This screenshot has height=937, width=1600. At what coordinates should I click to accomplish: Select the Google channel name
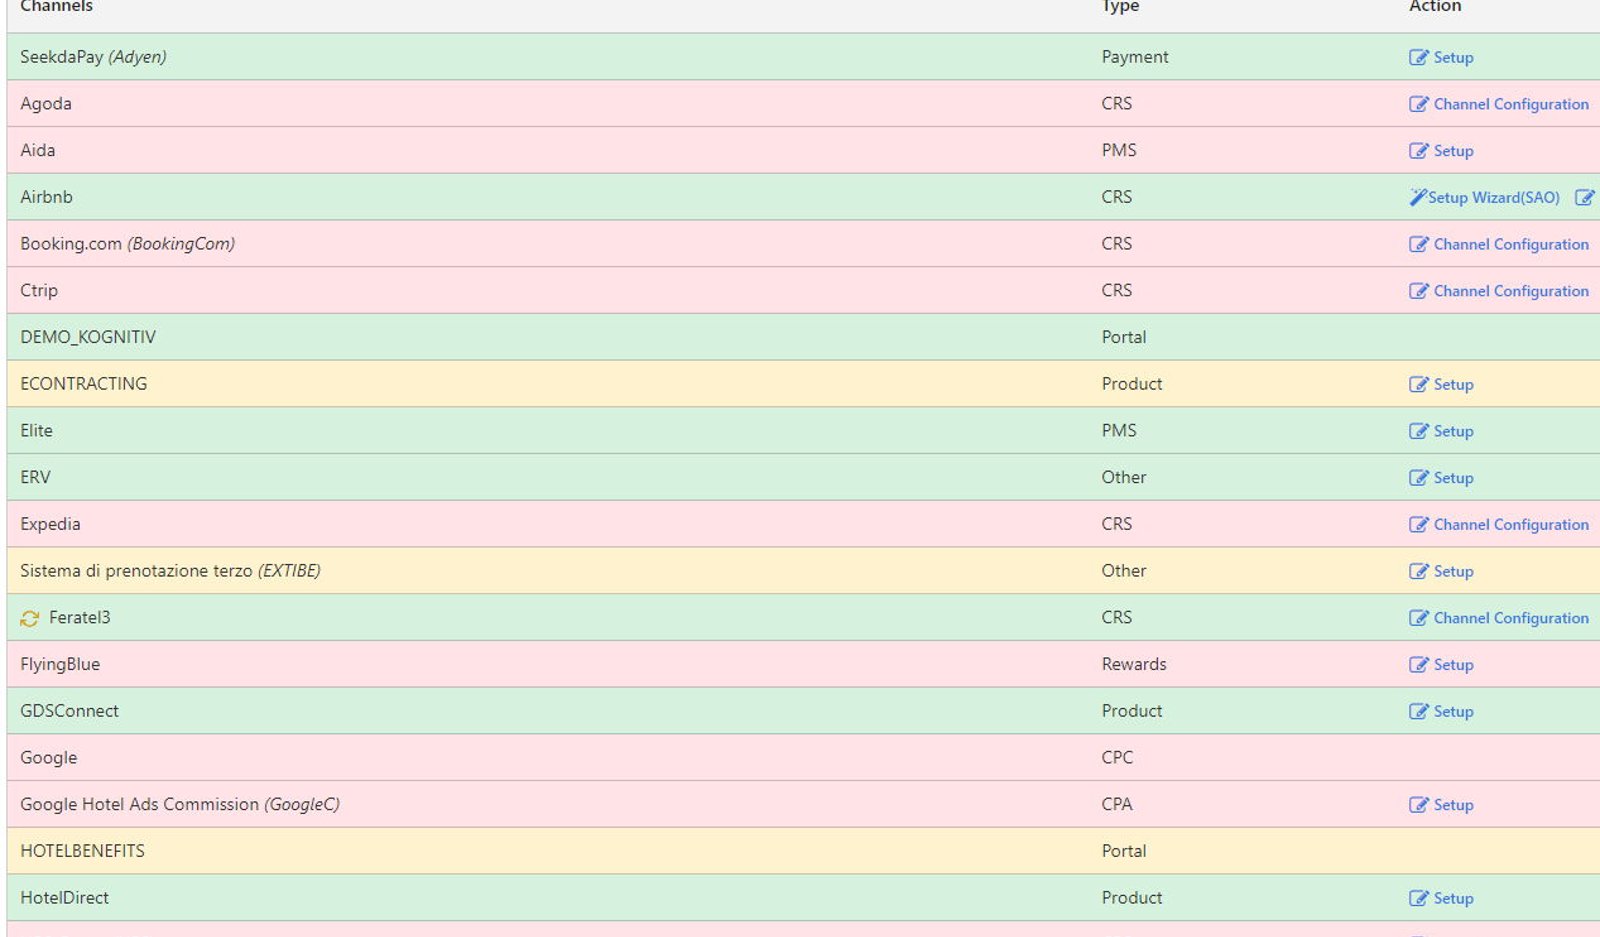[48, 758]
